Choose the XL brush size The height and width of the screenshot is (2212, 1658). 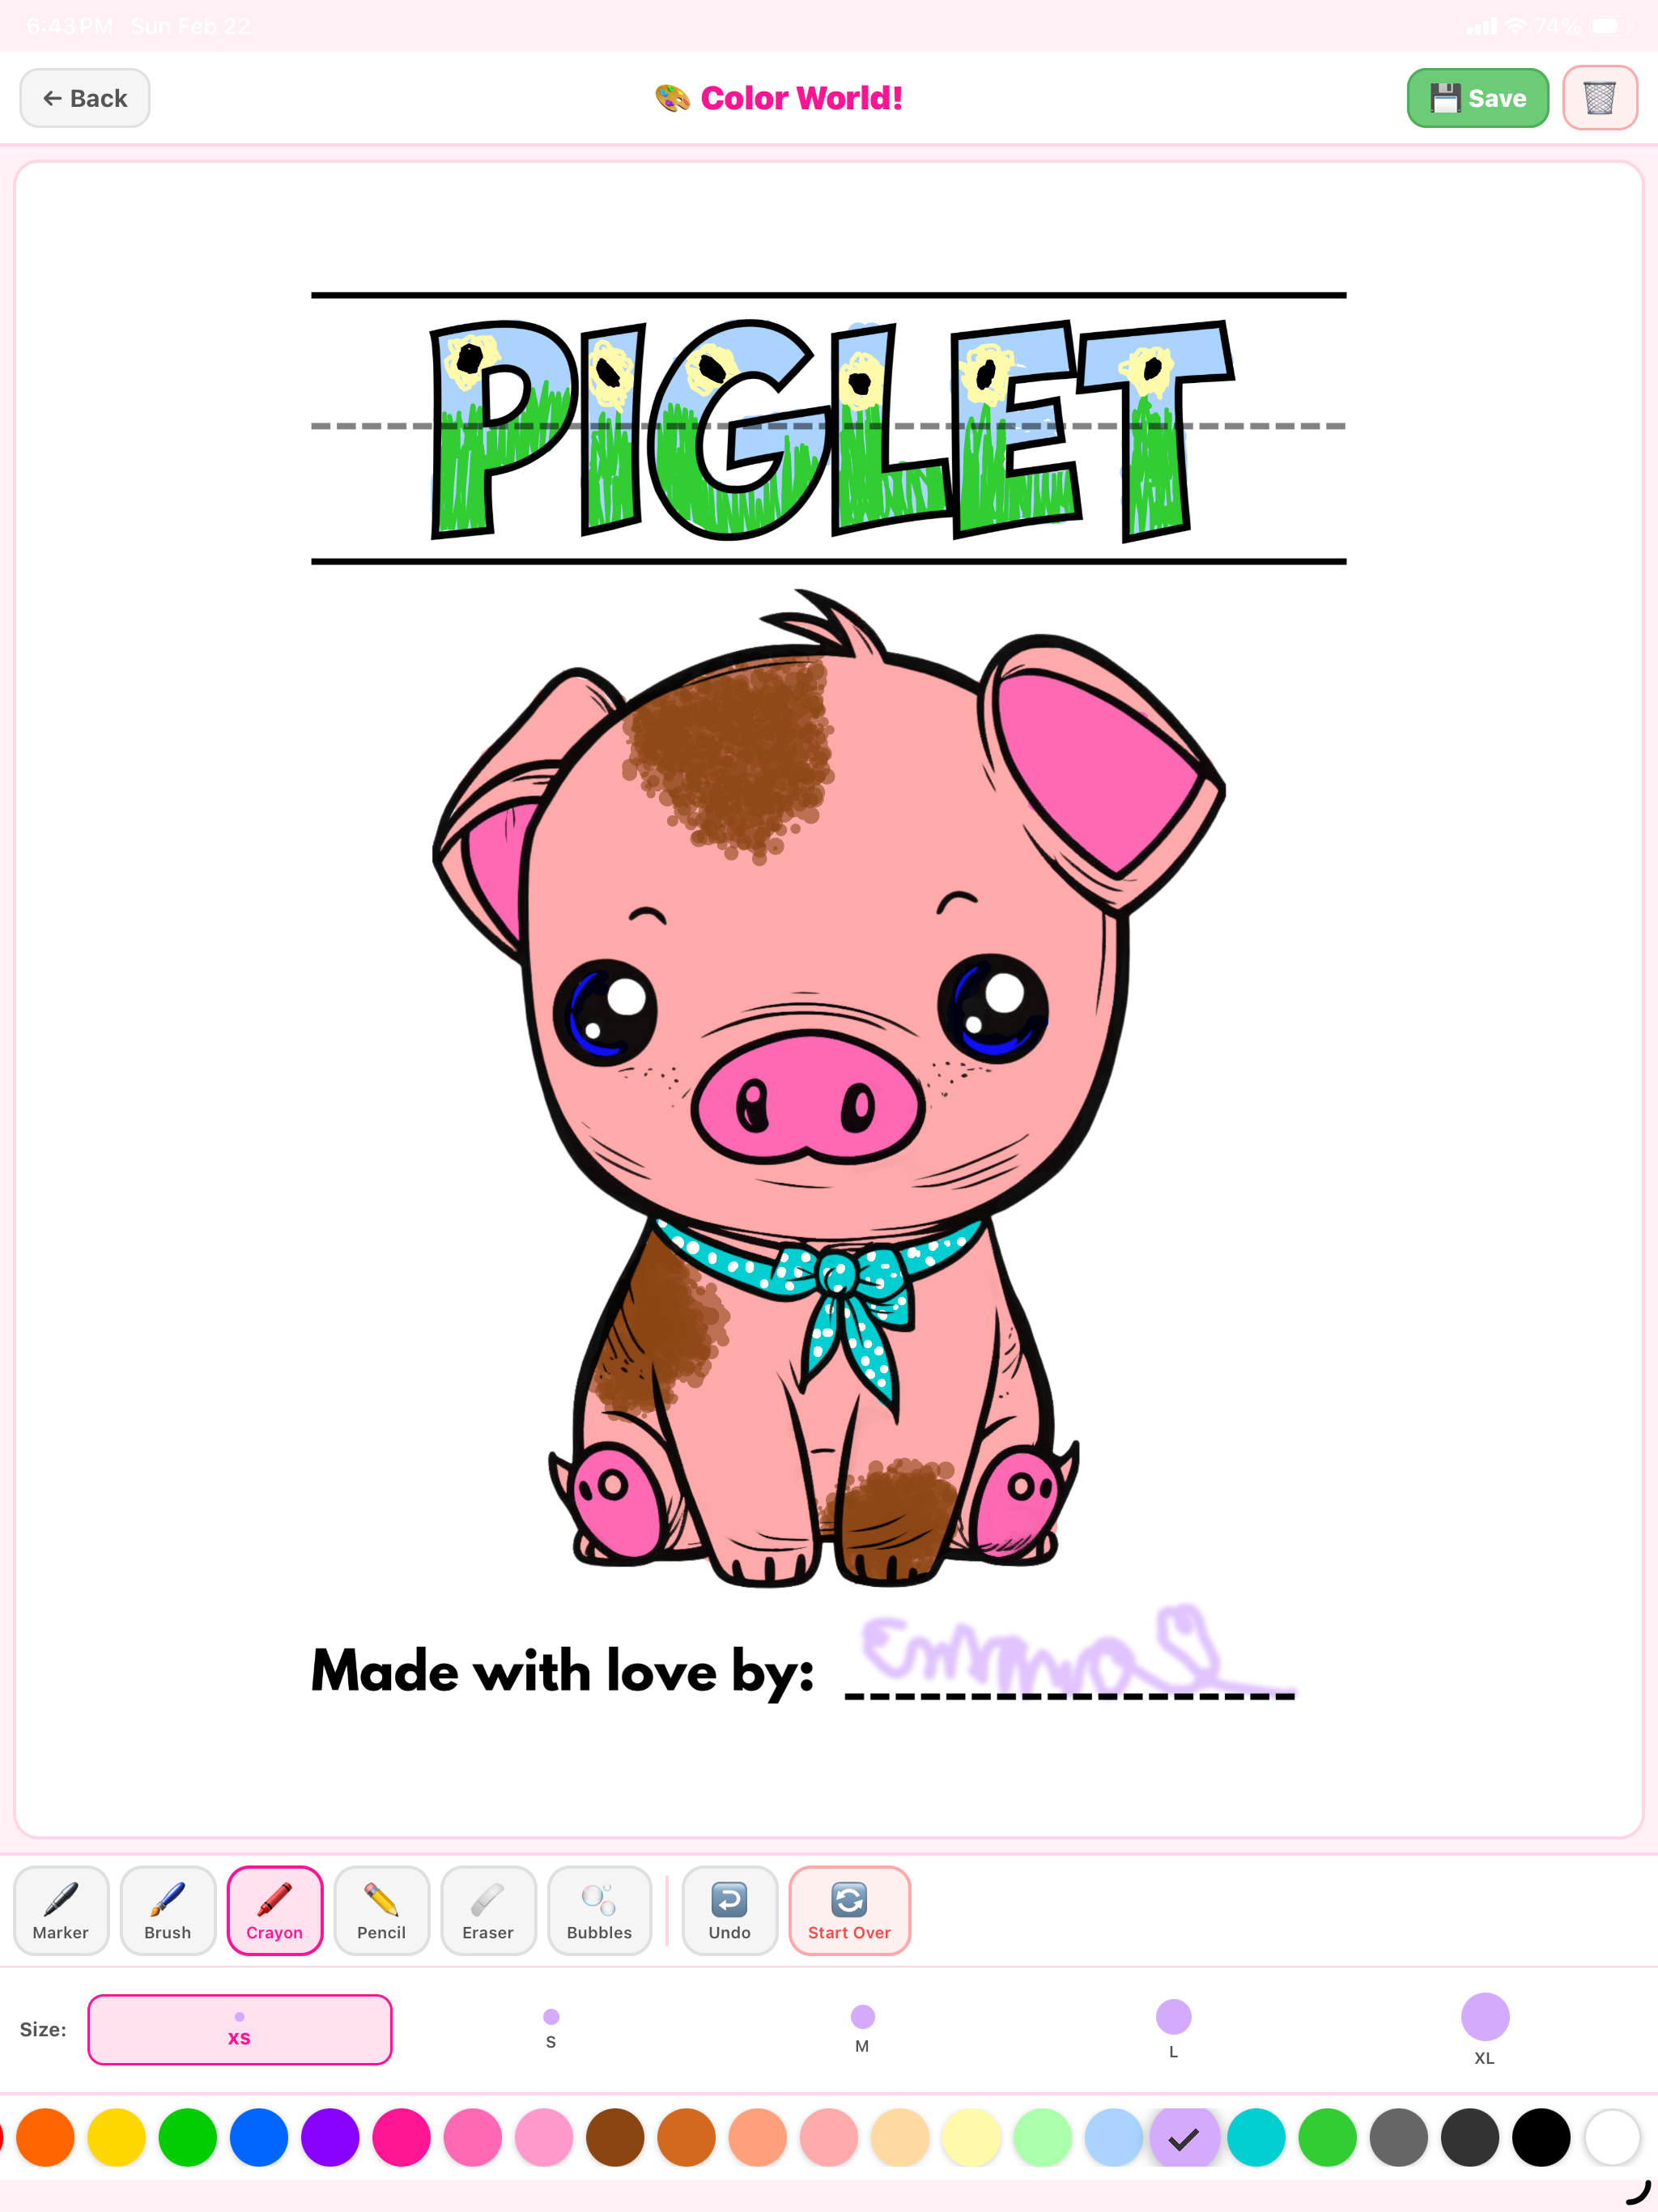pyautogui.click(x=1484, y=2028)
